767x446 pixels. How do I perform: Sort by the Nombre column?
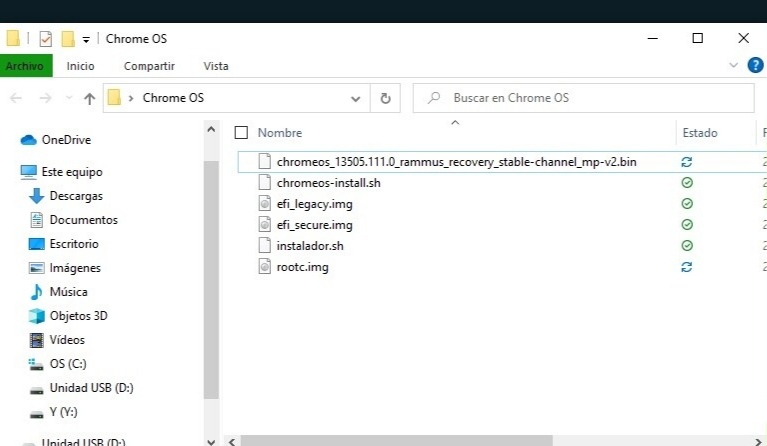(280, 133)
